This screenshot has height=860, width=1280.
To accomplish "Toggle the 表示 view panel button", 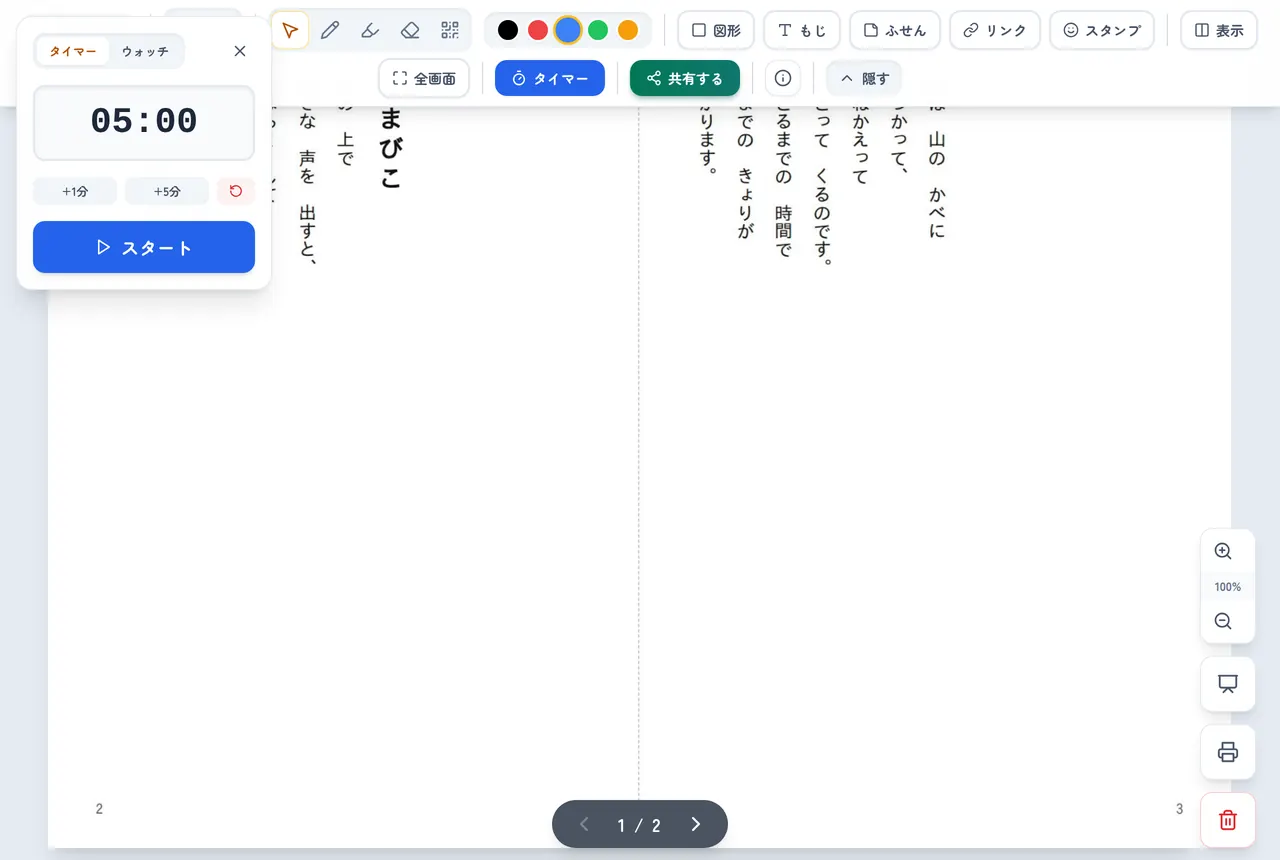I will tap(1219, 30).
